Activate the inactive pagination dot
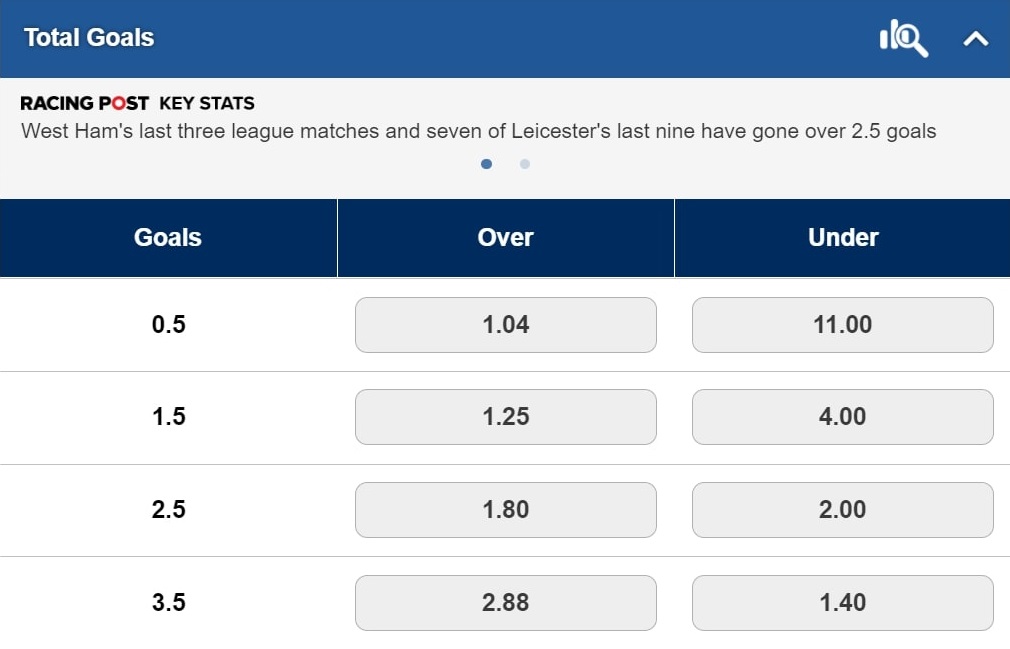 [x=524, y=164]
